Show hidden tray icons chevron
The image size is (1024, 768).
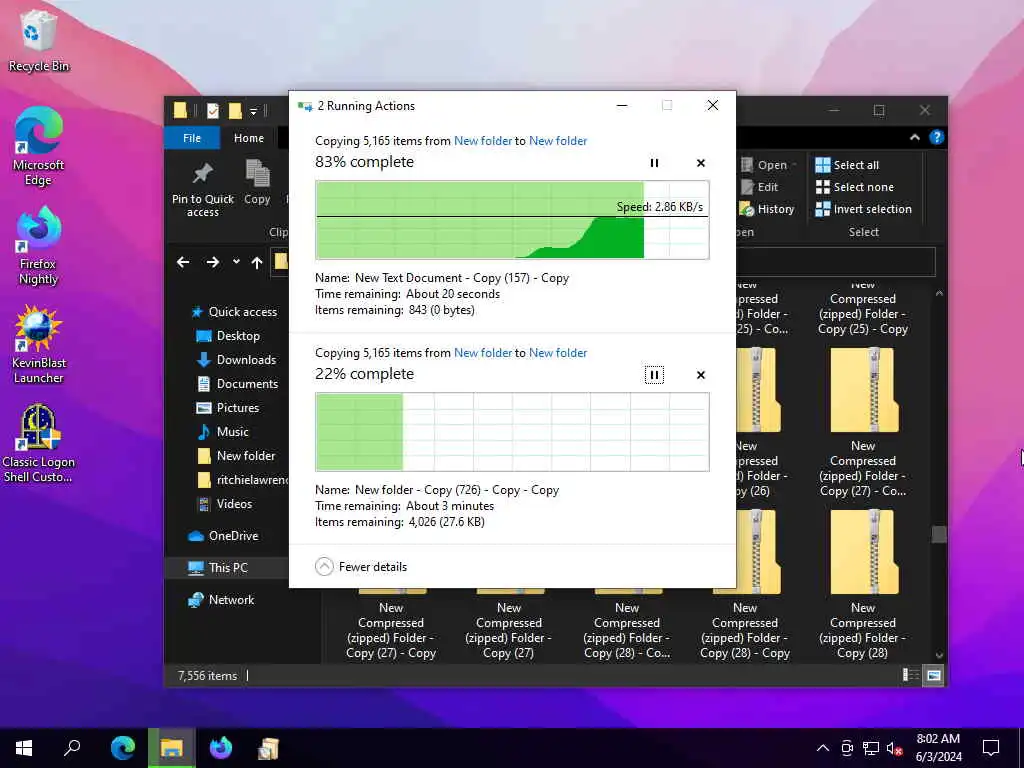[823, 748]
